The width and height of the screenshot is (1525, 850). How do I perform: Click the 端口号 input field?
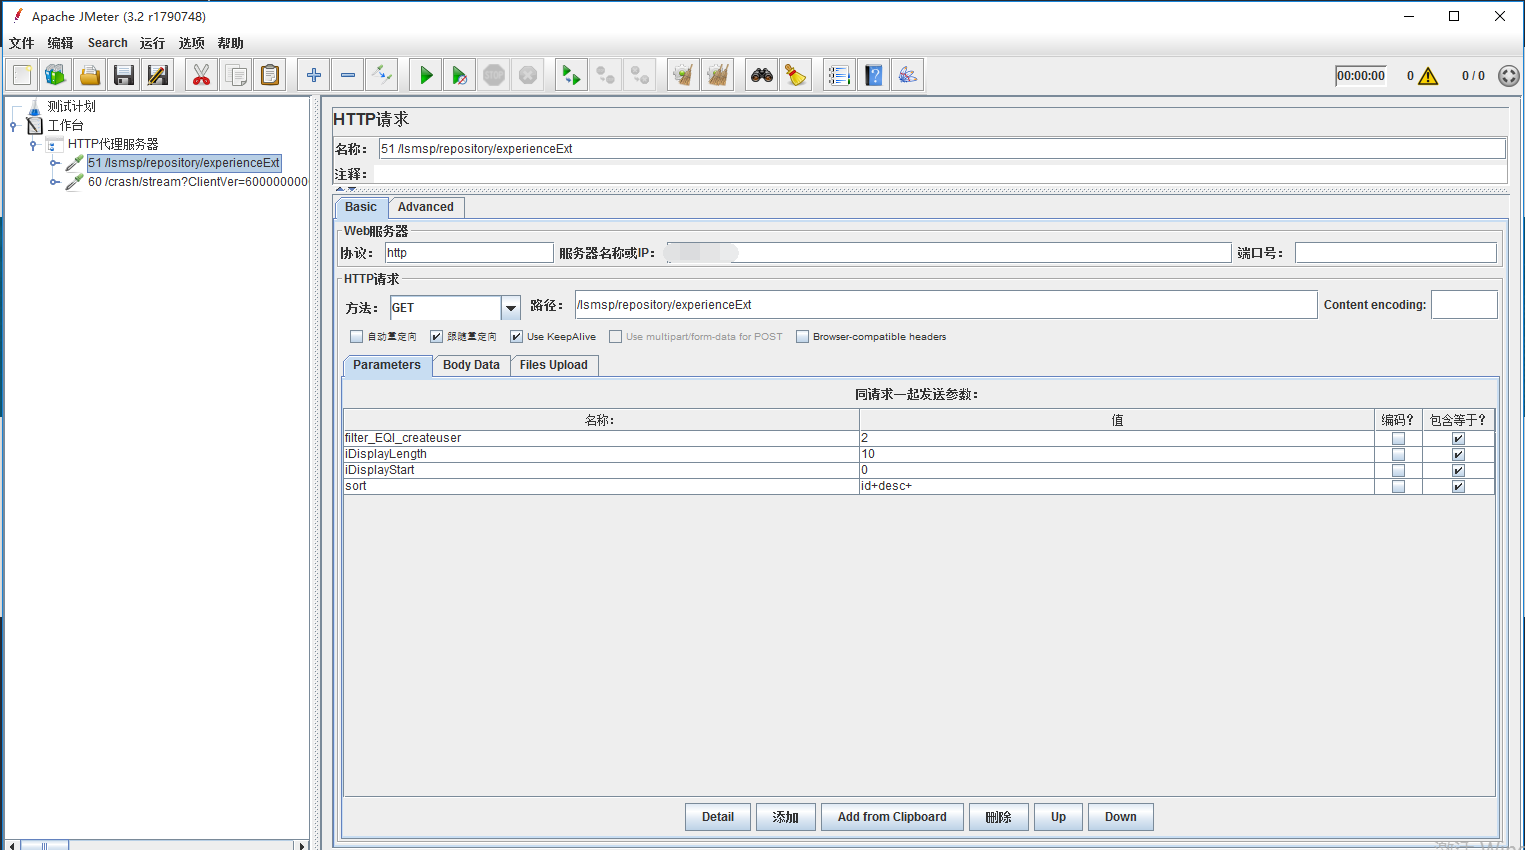[x=1396, y=253]
